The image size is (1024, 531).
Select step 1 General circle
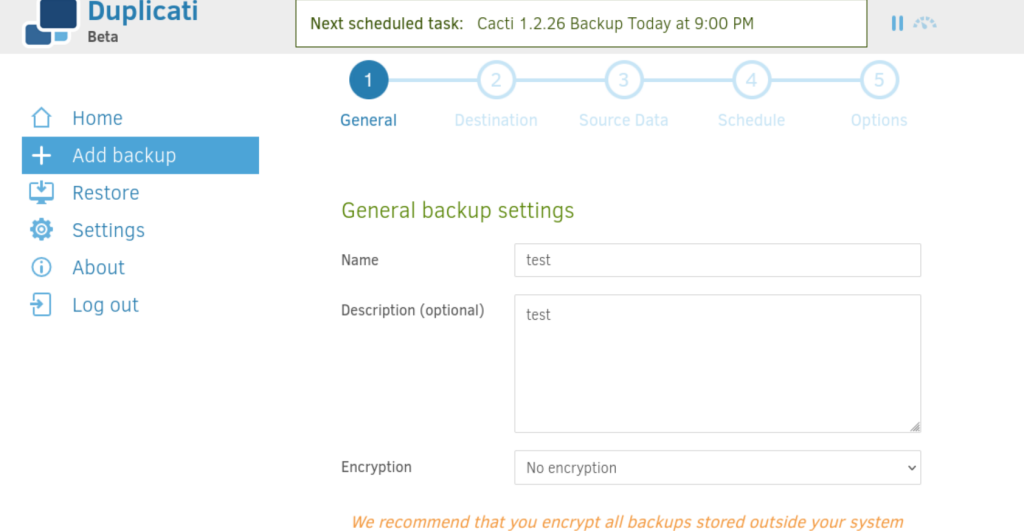click(x=368, y=80)
